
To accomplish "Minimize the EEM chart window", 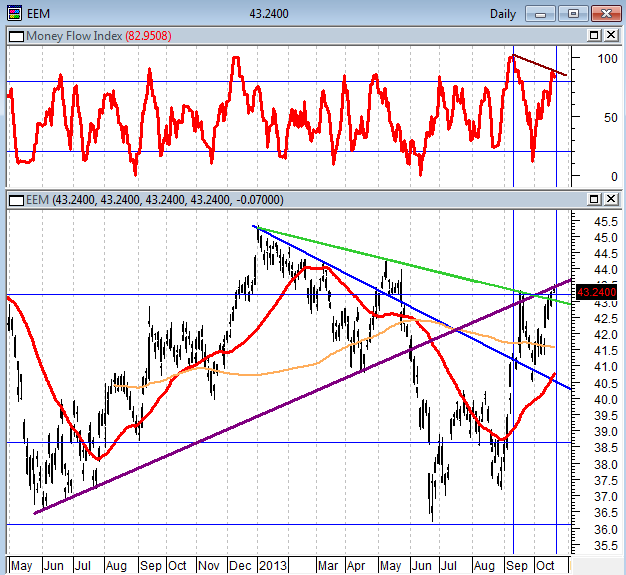I will 541,14.
